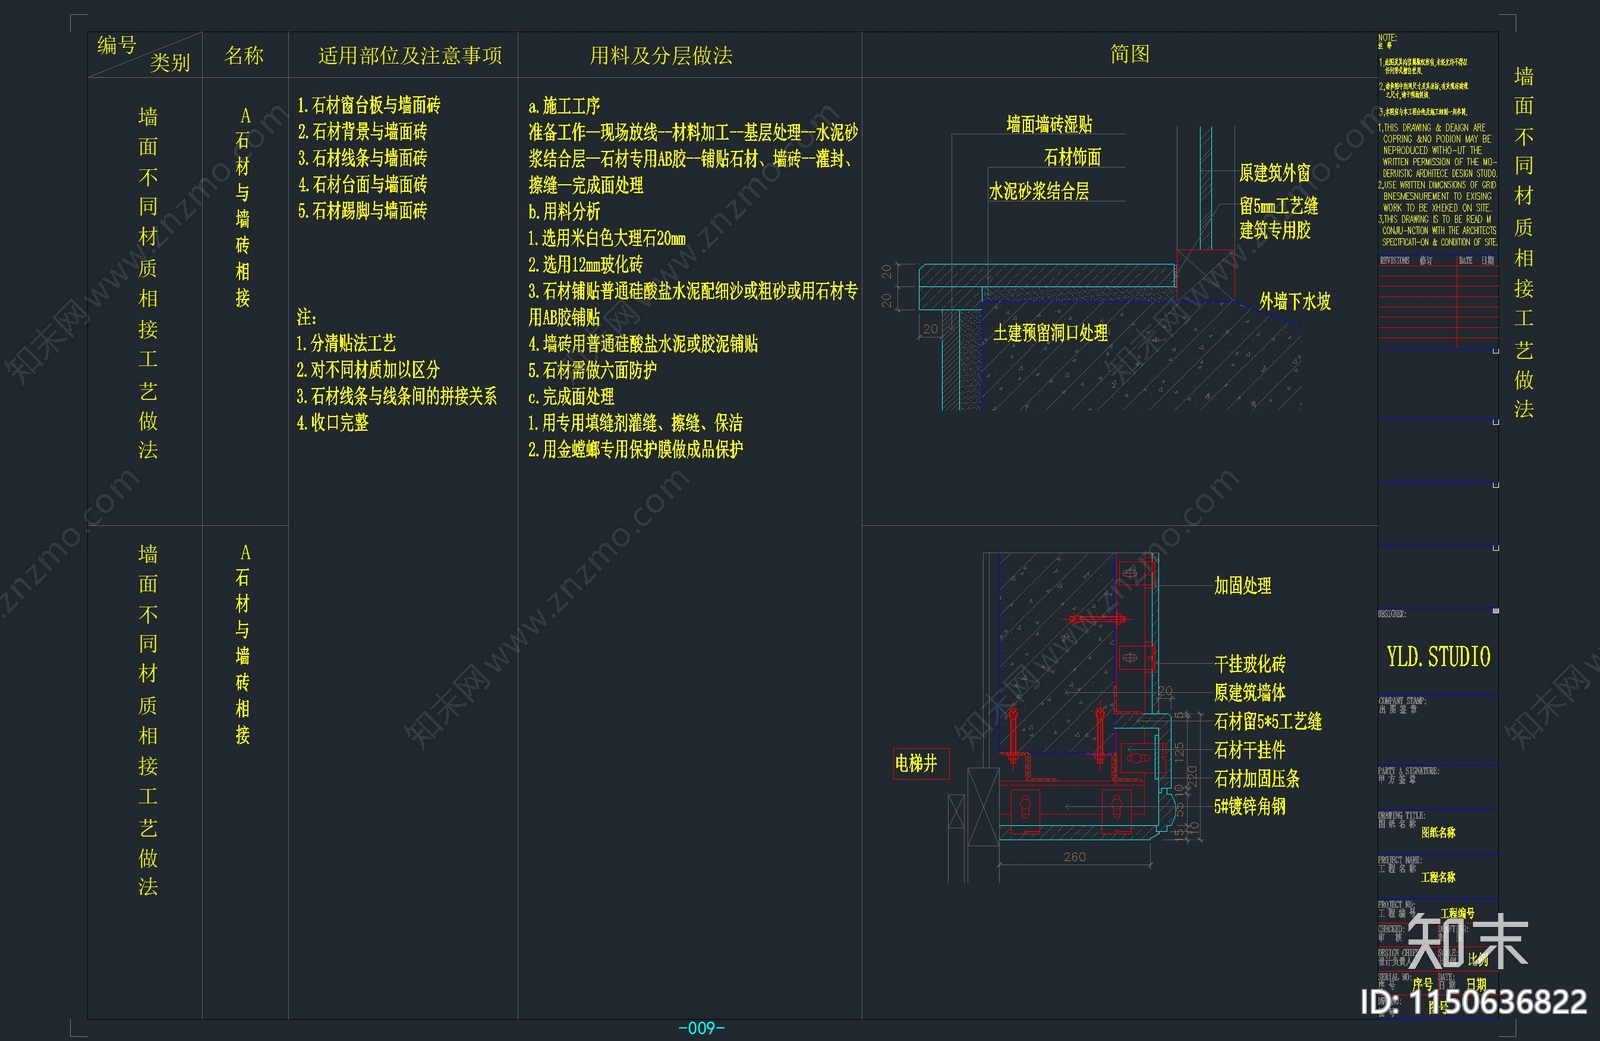Viewport: 1600px width, 1041px height.
Task: Select the text '2.选用12mm玻化砖'
Action: tap(586, 265)
